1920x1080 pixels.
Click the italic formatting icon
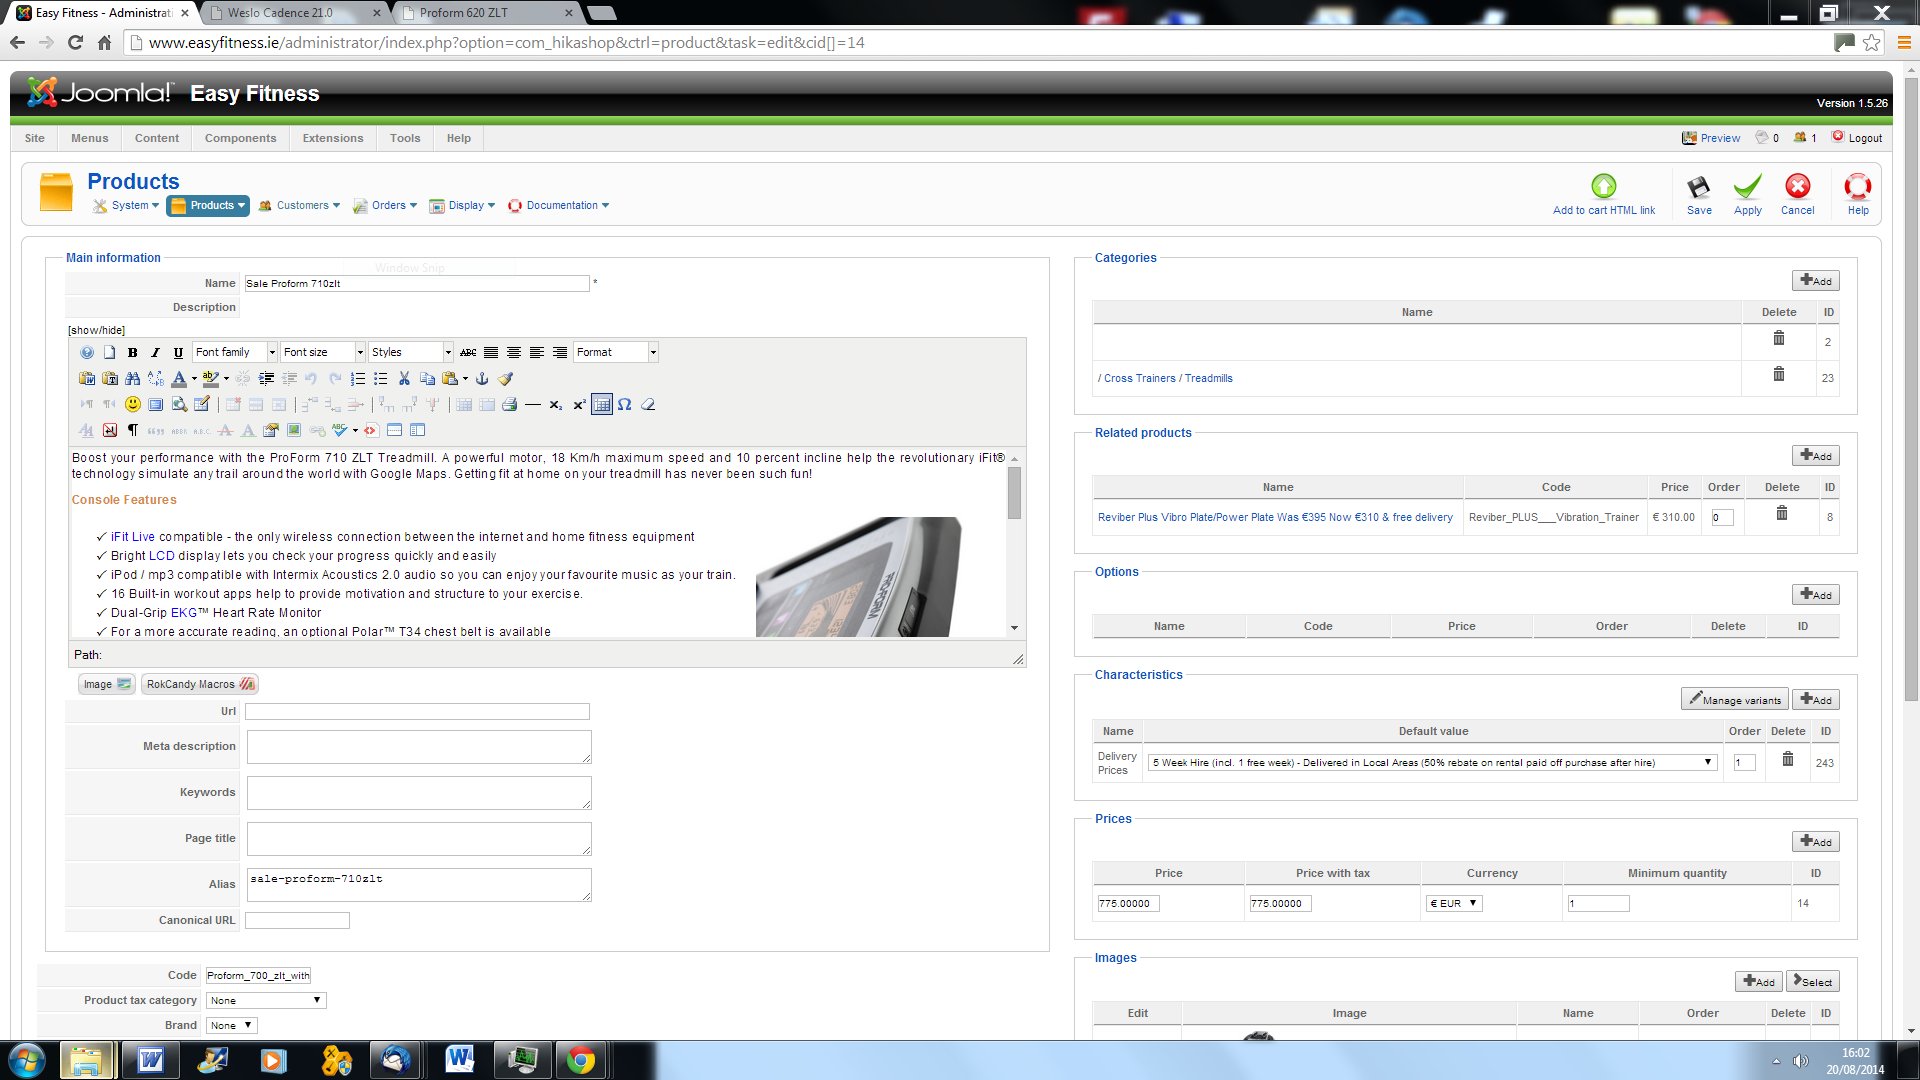[x=155, y=352]
